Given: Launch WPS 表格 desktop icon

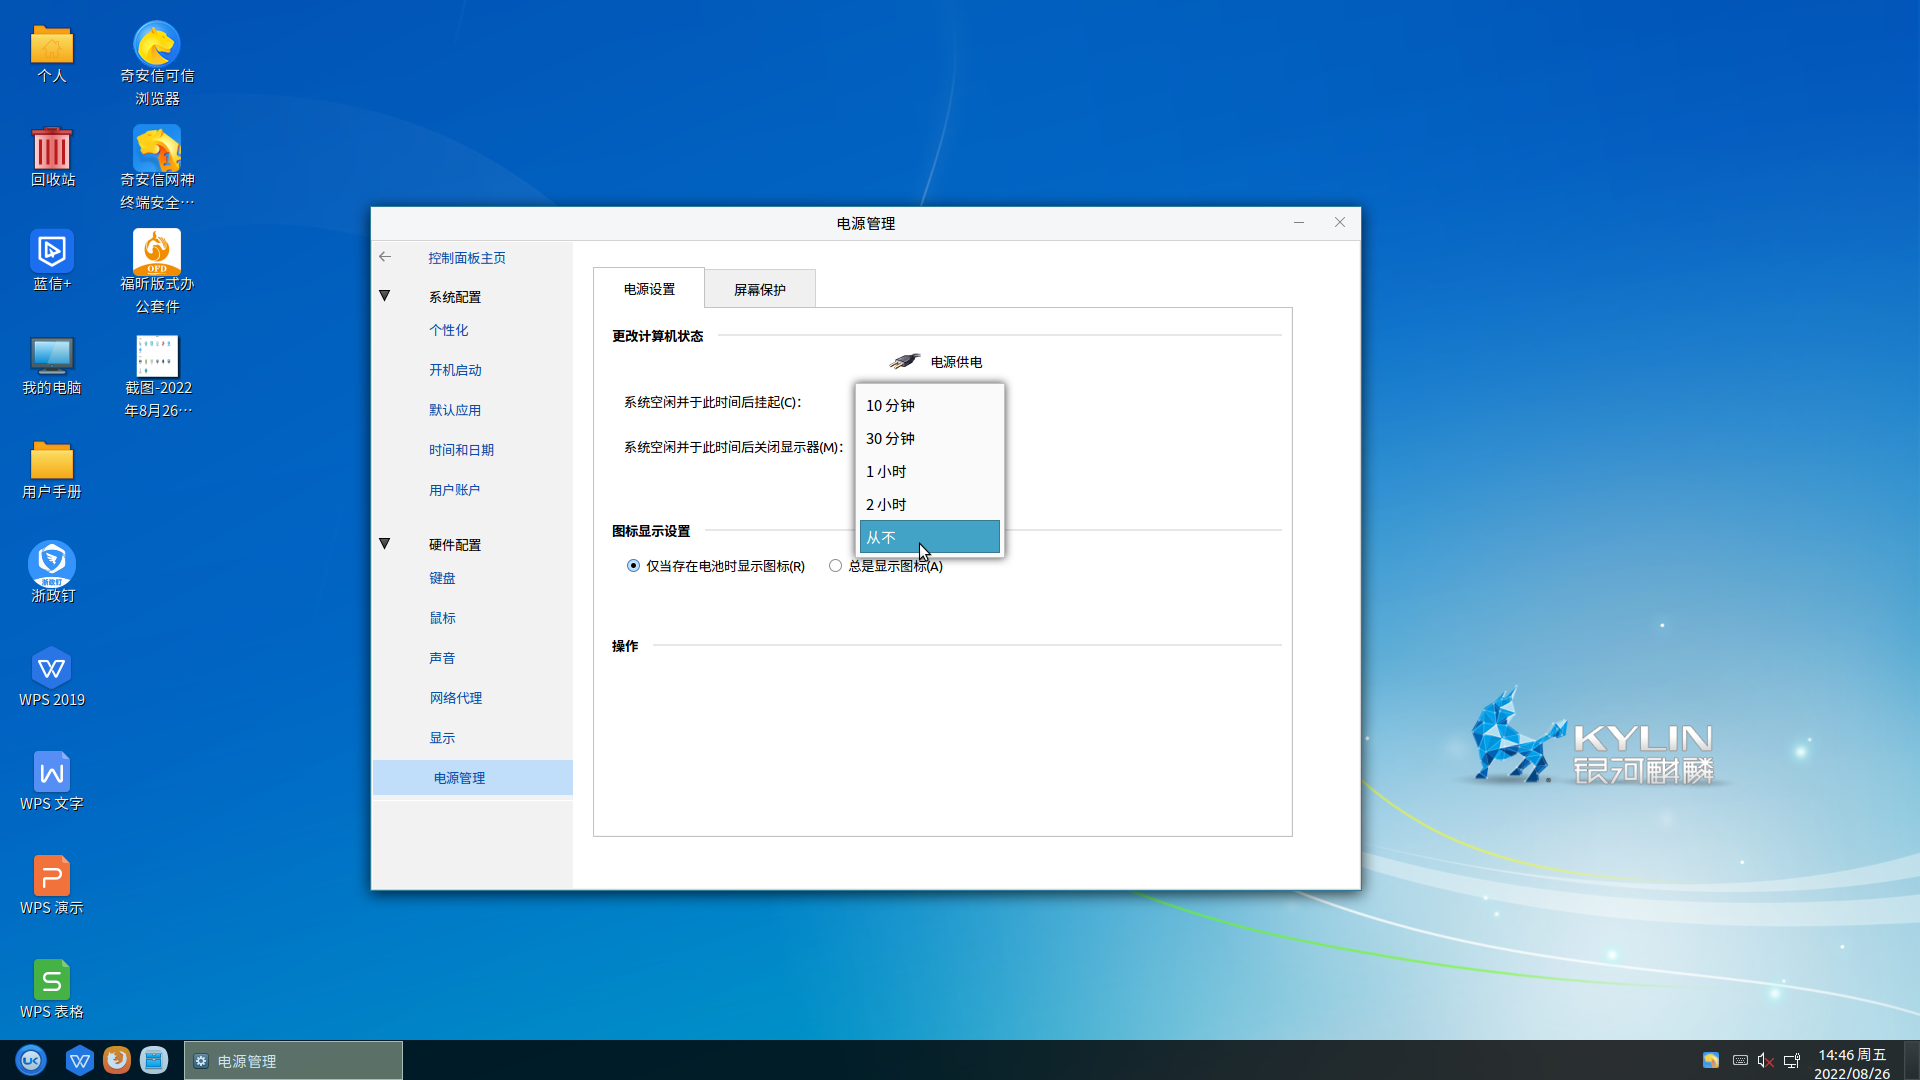Looking at the screenshot, I should [x=52, y=980].
